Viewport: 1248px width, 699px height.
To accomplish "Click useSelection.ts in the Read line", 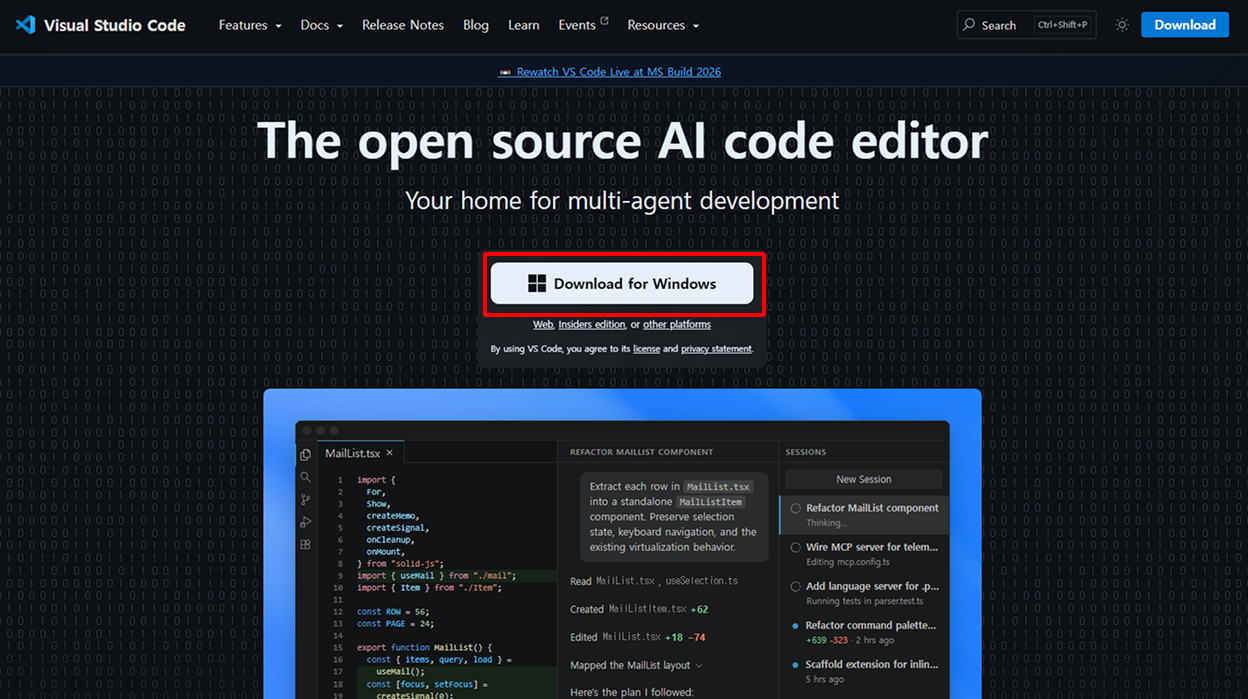I will click(702, 581).
